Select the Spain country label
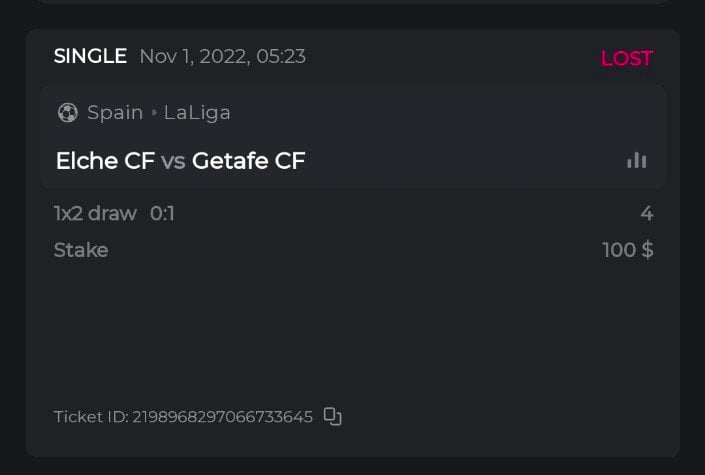705x475 pixels. click(115, 113)
